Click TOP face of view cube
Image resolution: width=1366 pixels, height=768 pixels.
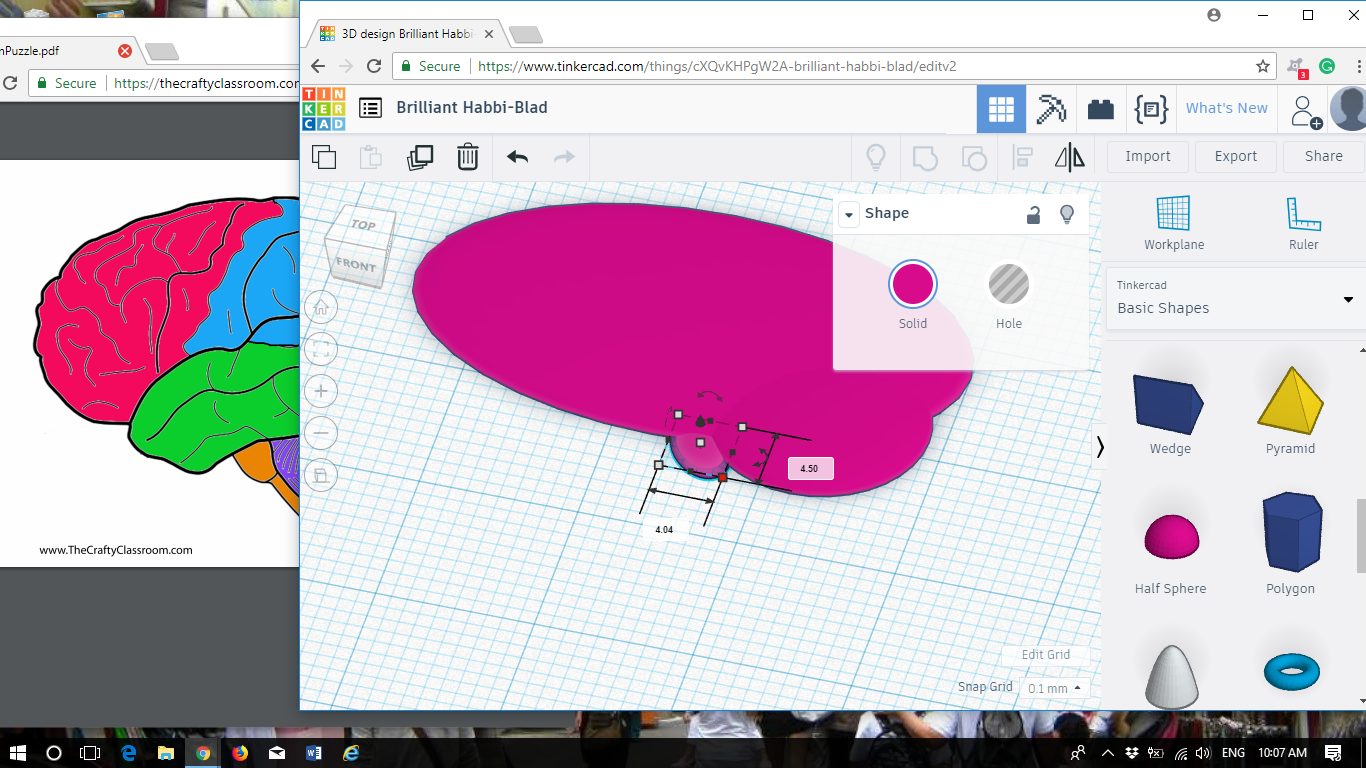point(363,225)
